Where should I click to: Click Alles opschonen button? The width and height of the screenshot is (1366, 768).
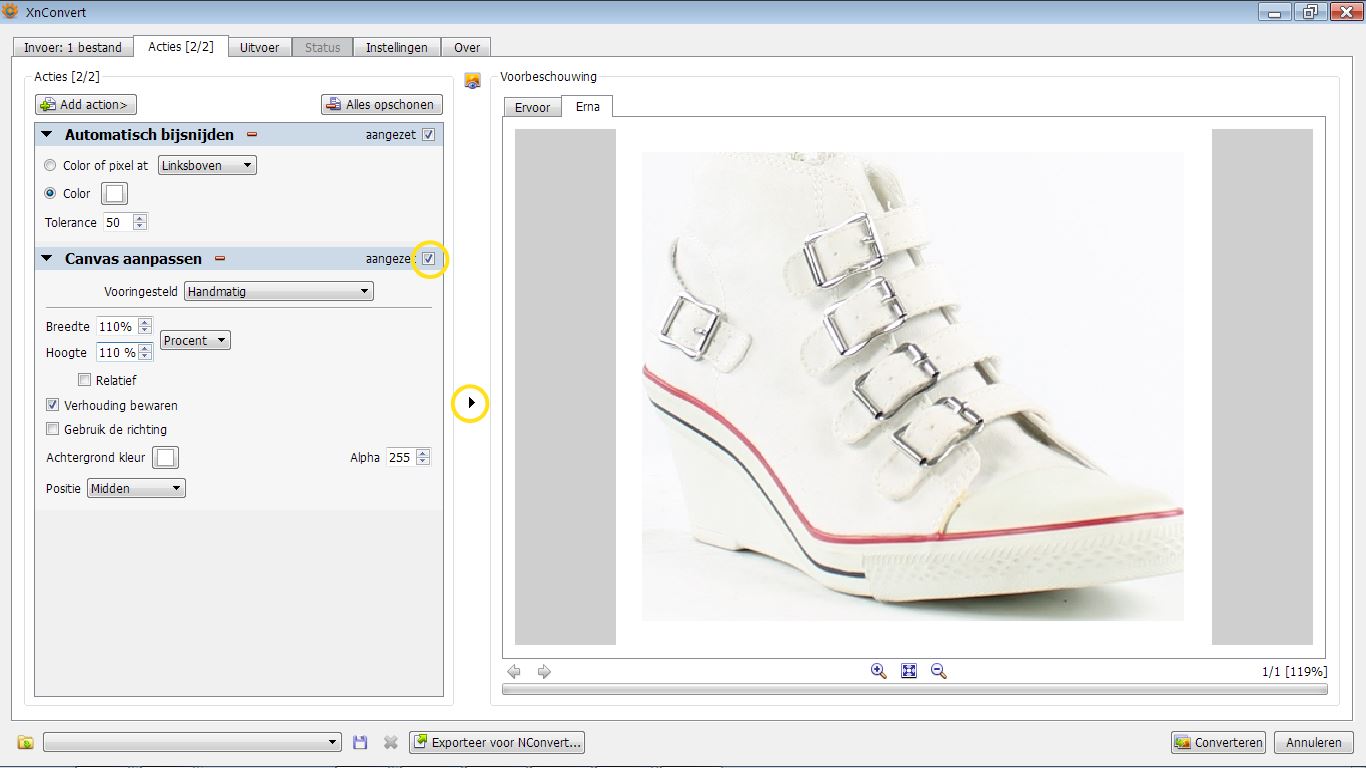(x=381, y=105)
